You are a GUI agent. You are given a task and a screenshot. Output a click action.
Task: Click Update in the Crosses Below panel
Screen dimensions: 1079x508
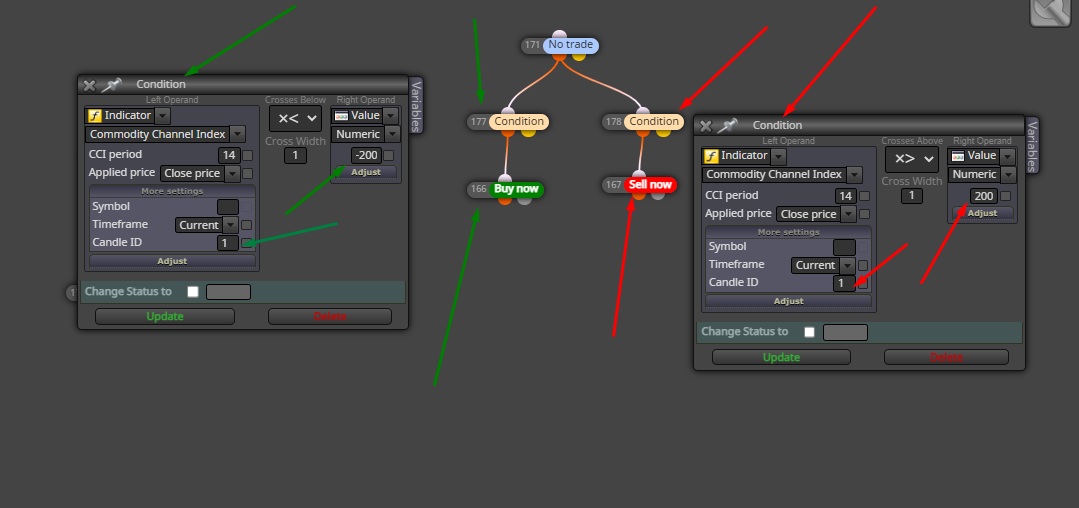pyautogui.click(x=165, y=317)
